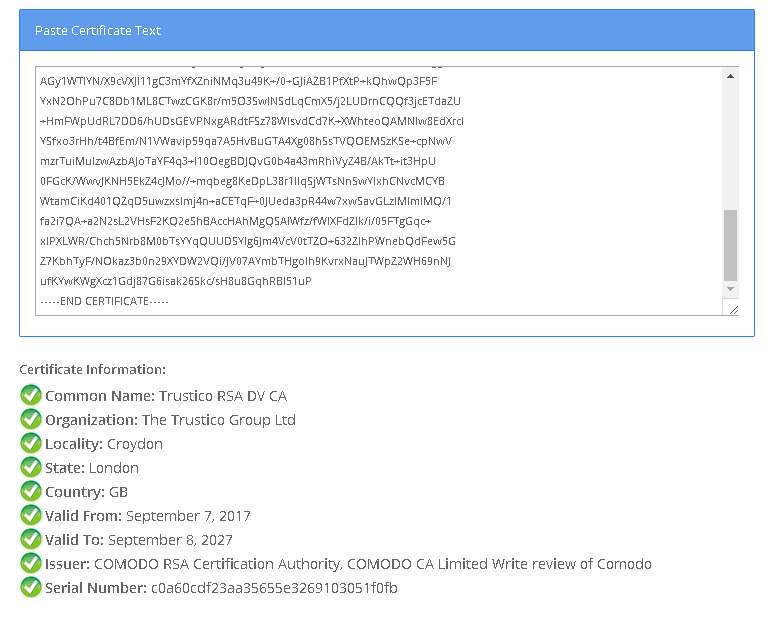Viewport: 767px width, 620px height.
Task: Click the green check next to Valid To
Action: pyautogui.click(x=30, y=540)
